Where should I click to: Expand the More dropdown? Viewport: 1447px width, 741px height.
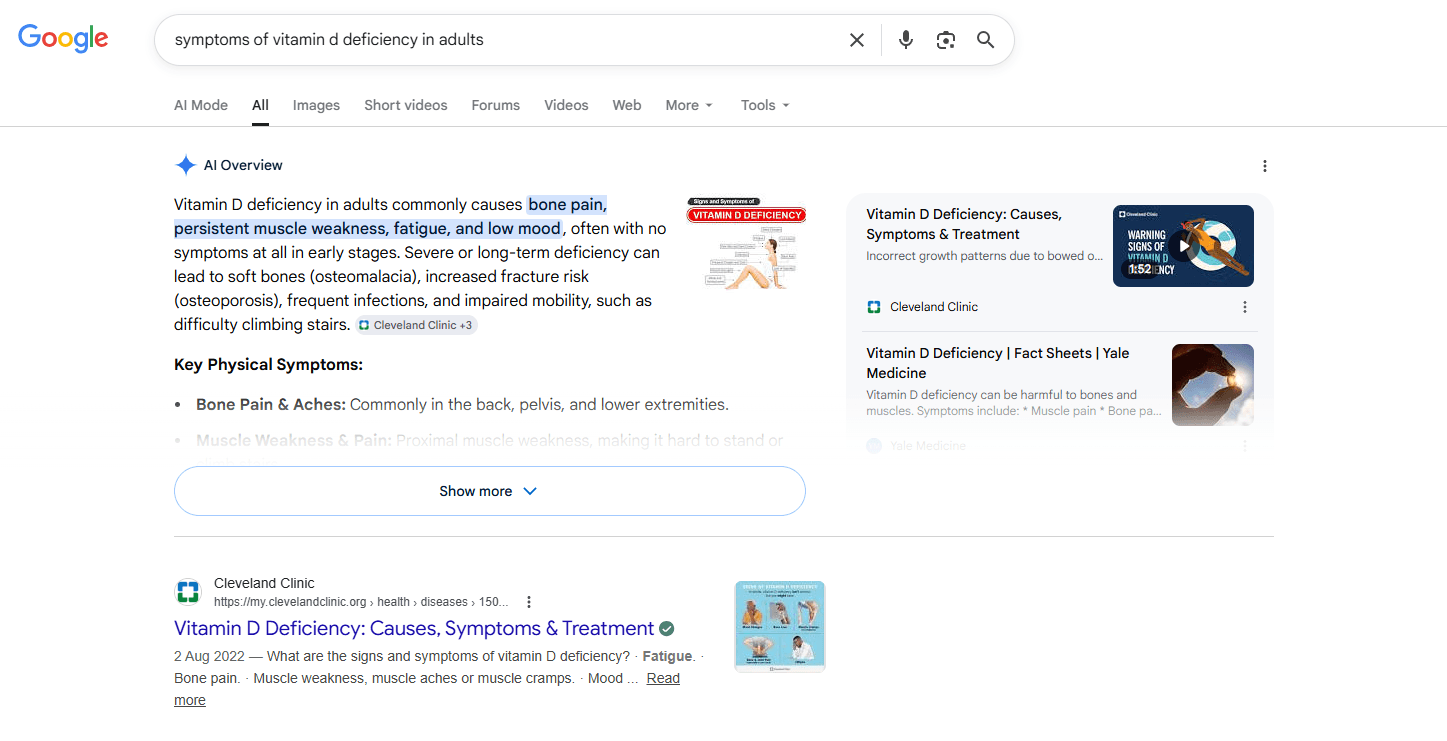689,105
